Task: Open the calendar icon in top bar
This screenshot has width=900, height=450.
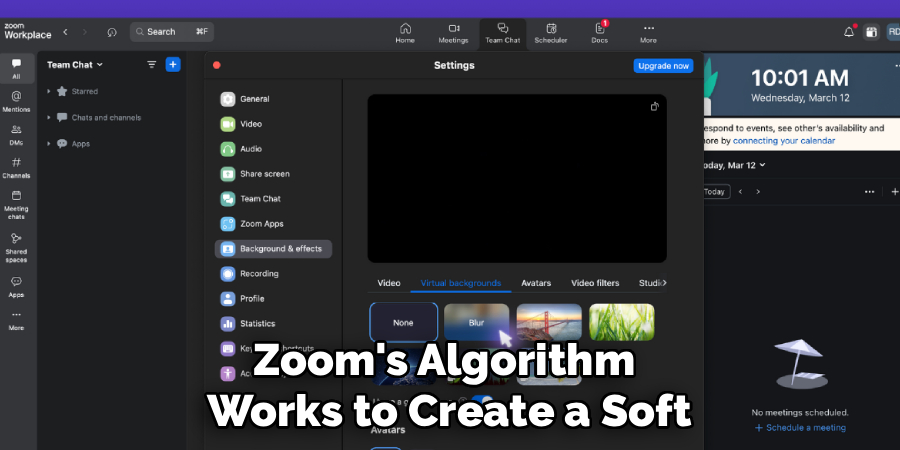Action: point(872,32)
